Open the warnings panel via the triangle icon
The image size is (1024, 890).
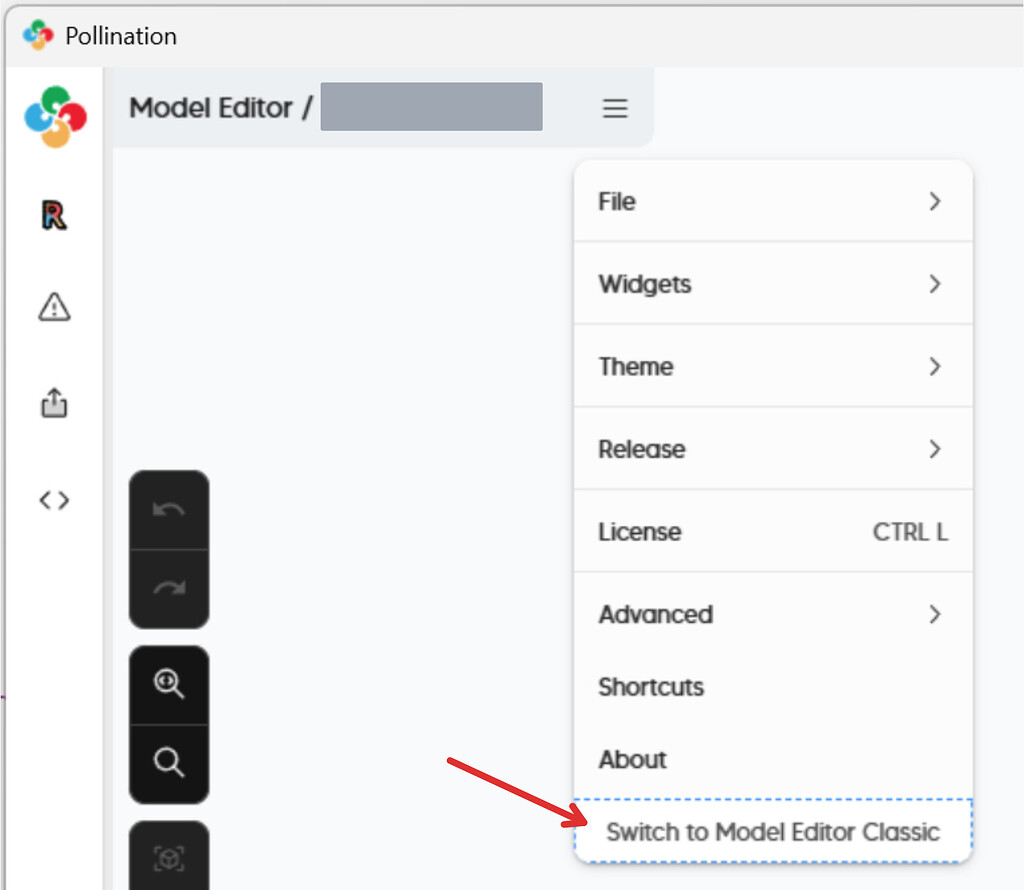tap(54, 307)
